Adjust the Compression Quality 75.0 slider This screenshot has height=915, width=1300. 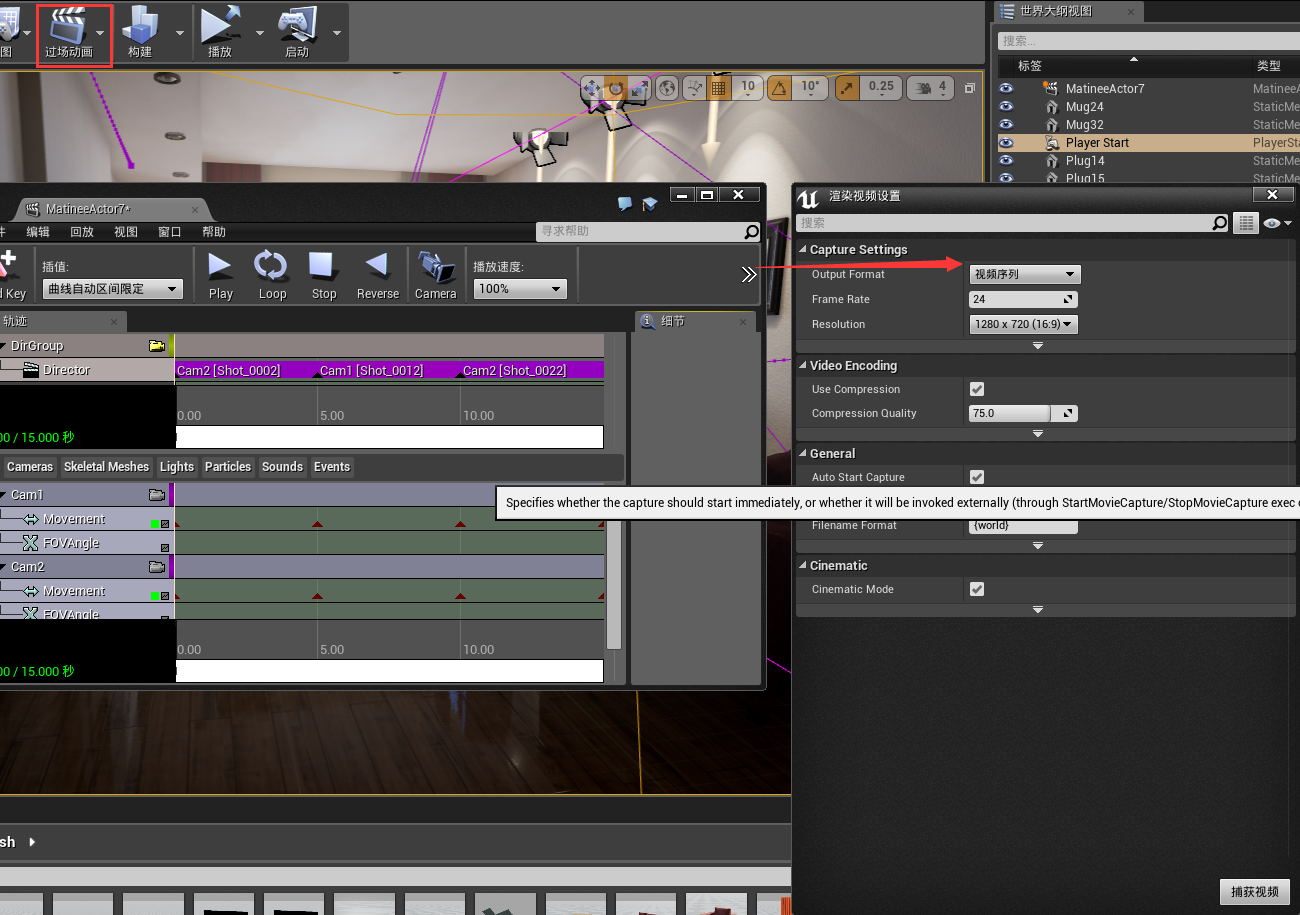pos(1023,413)
